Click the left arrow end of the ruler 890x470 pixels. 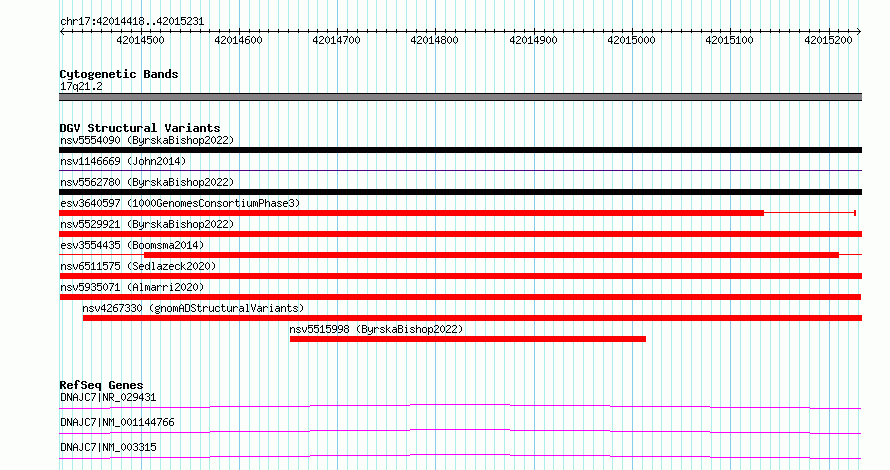pyautogui.click(x=62, y=32)
